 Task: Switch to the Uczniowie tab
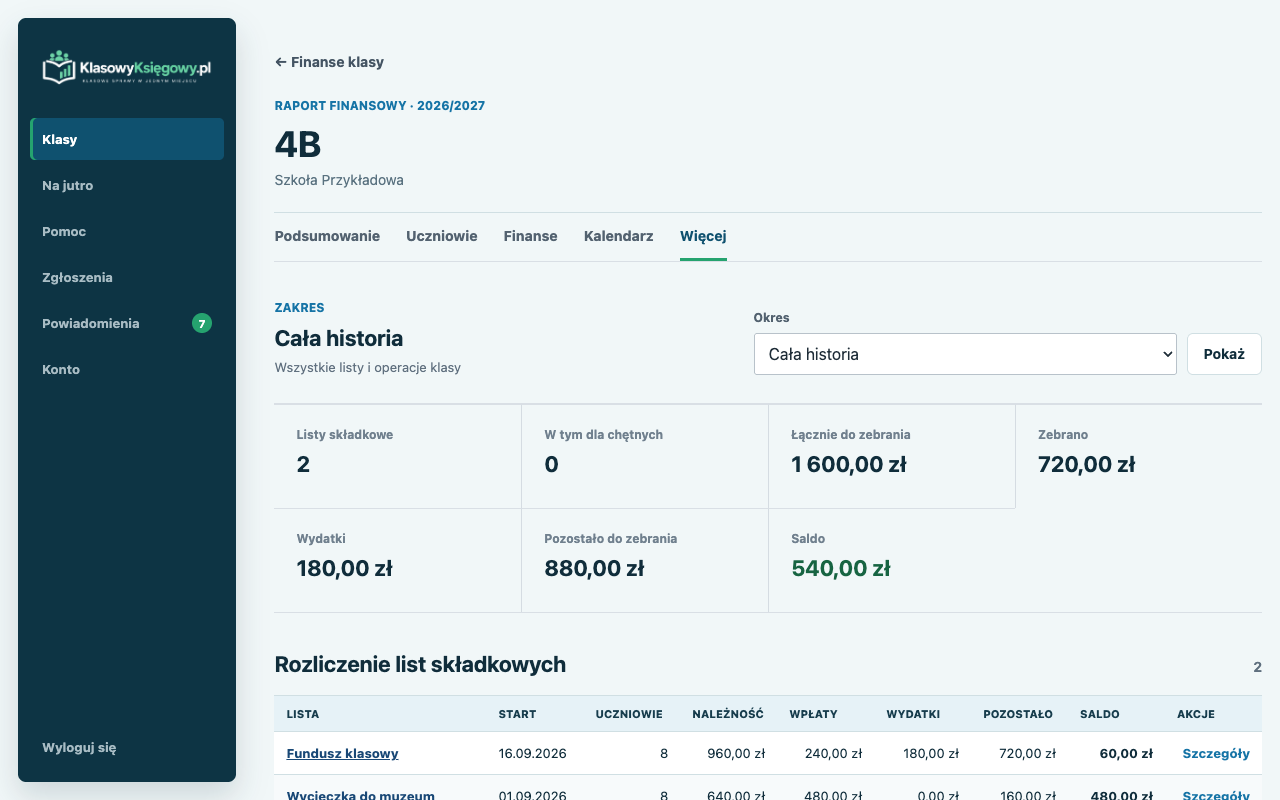(441, 237)
